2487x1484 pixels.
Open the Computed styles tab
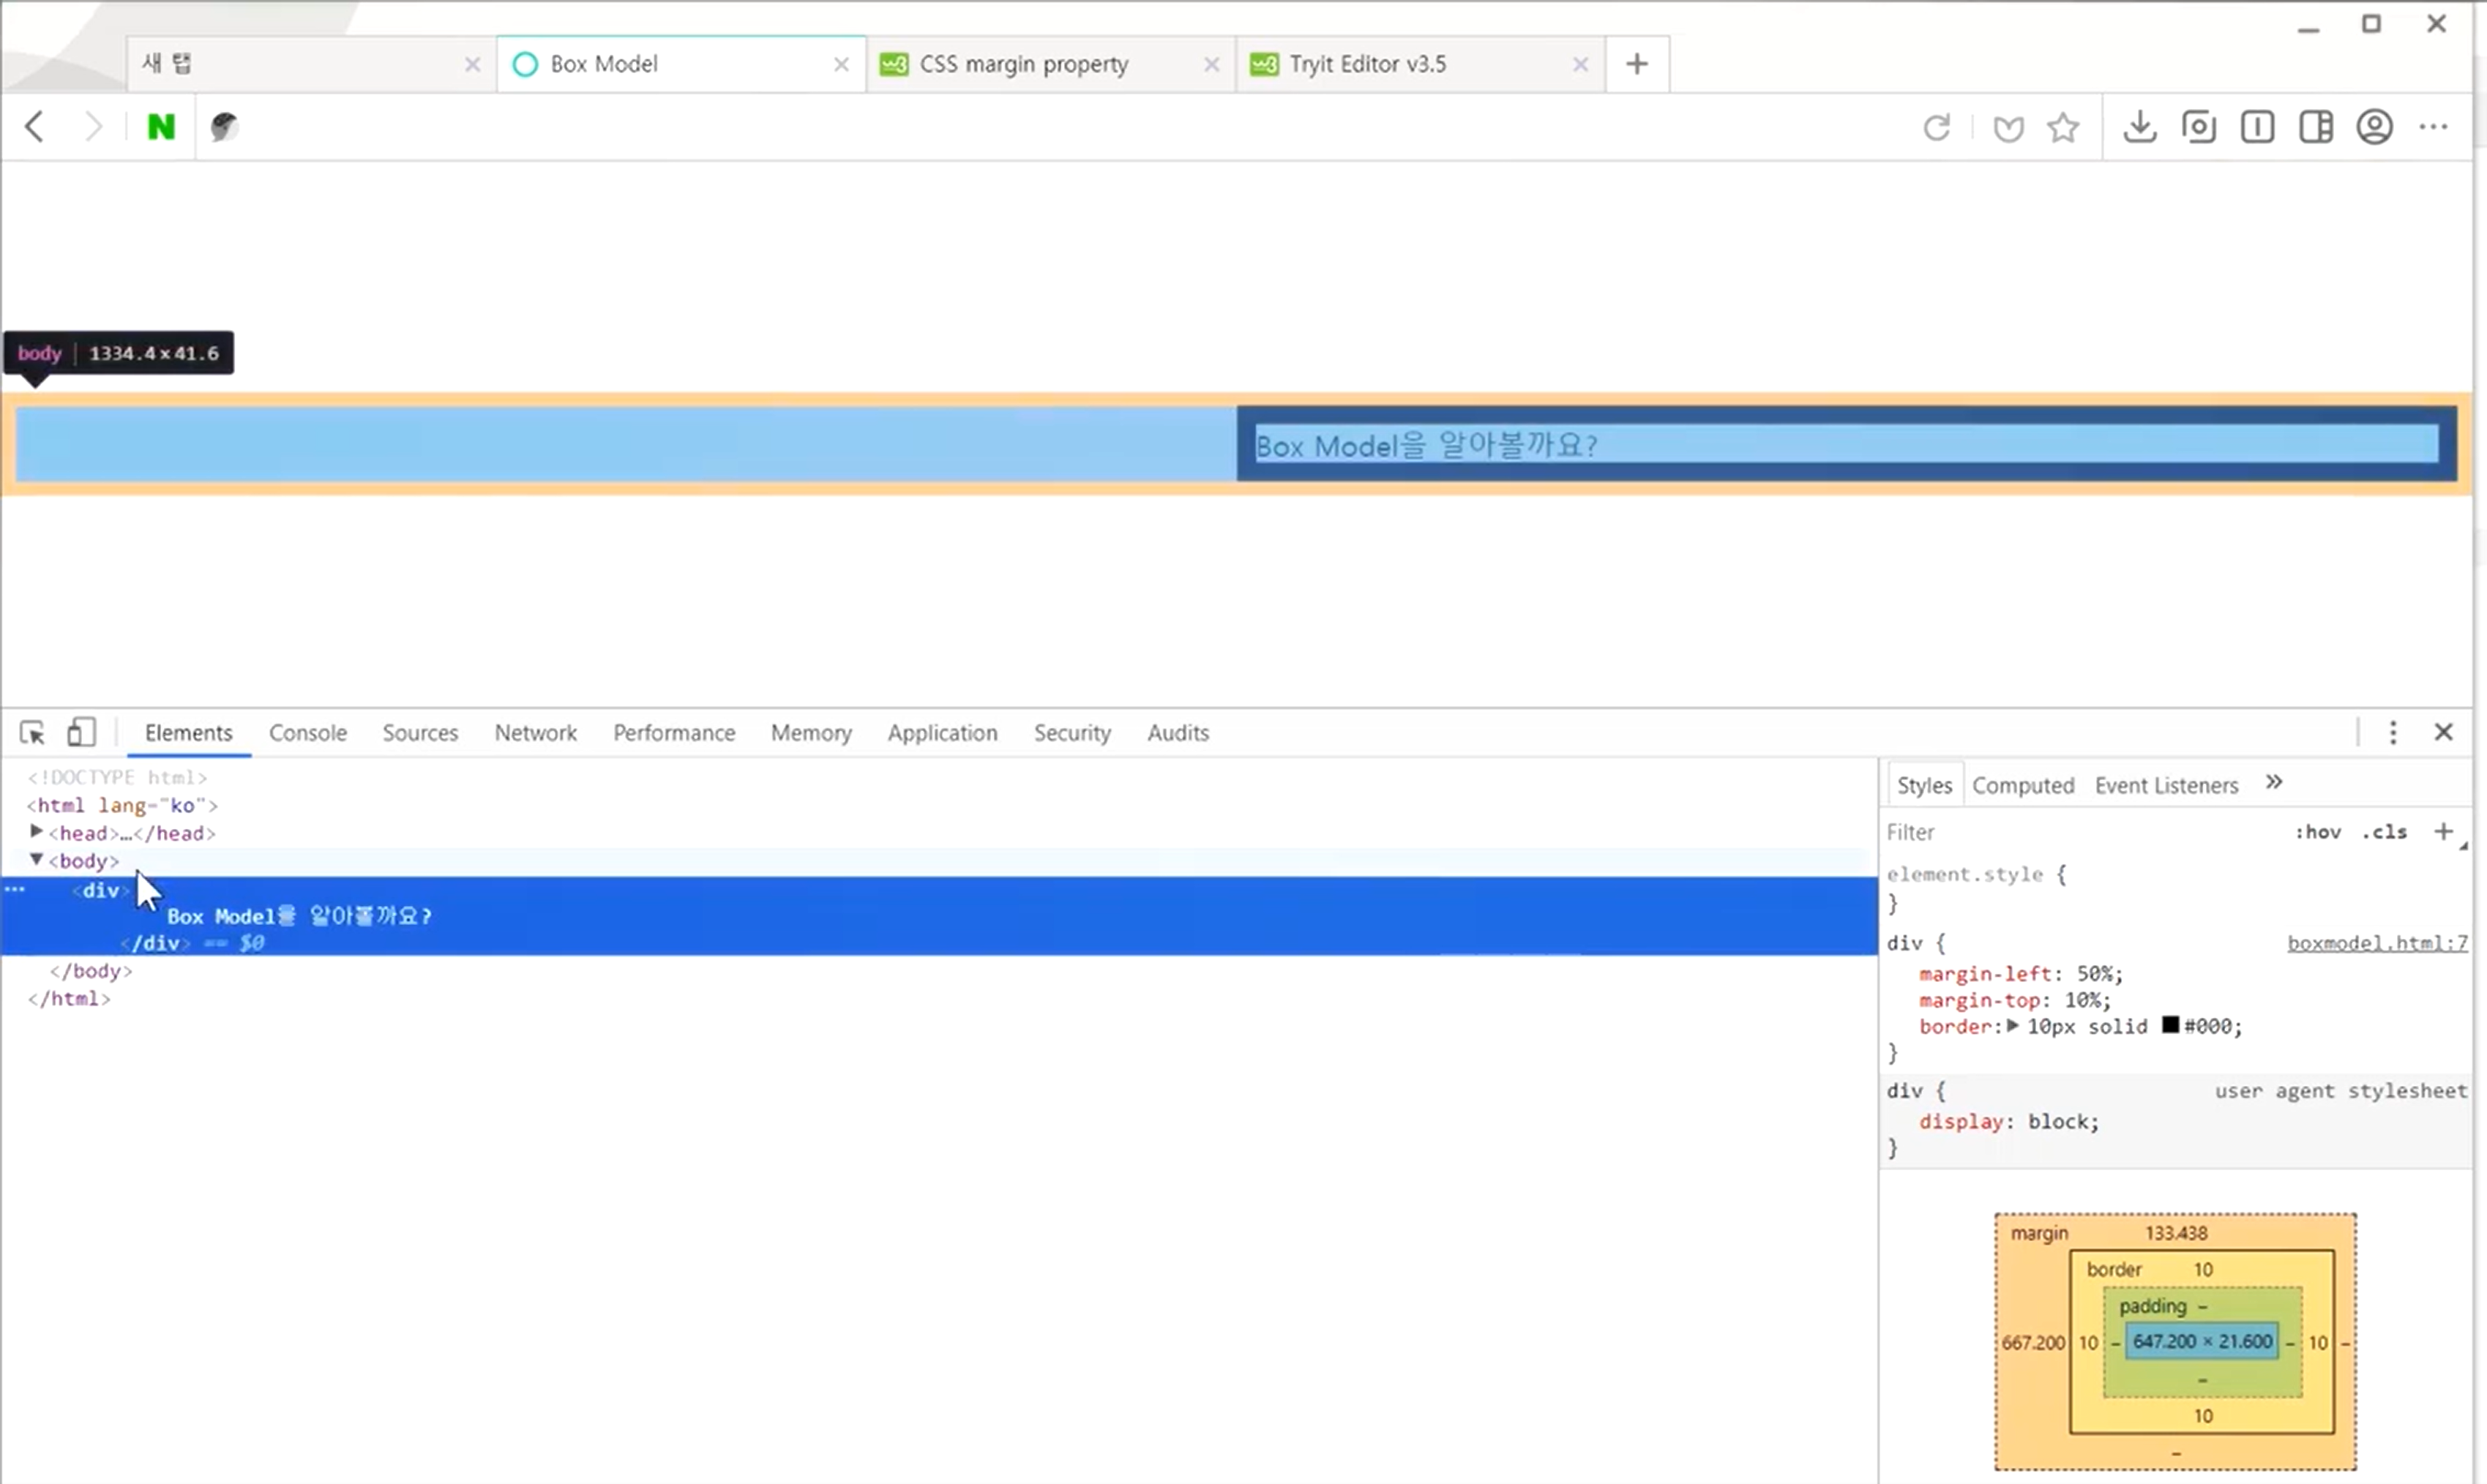(x=2022, y=786)
